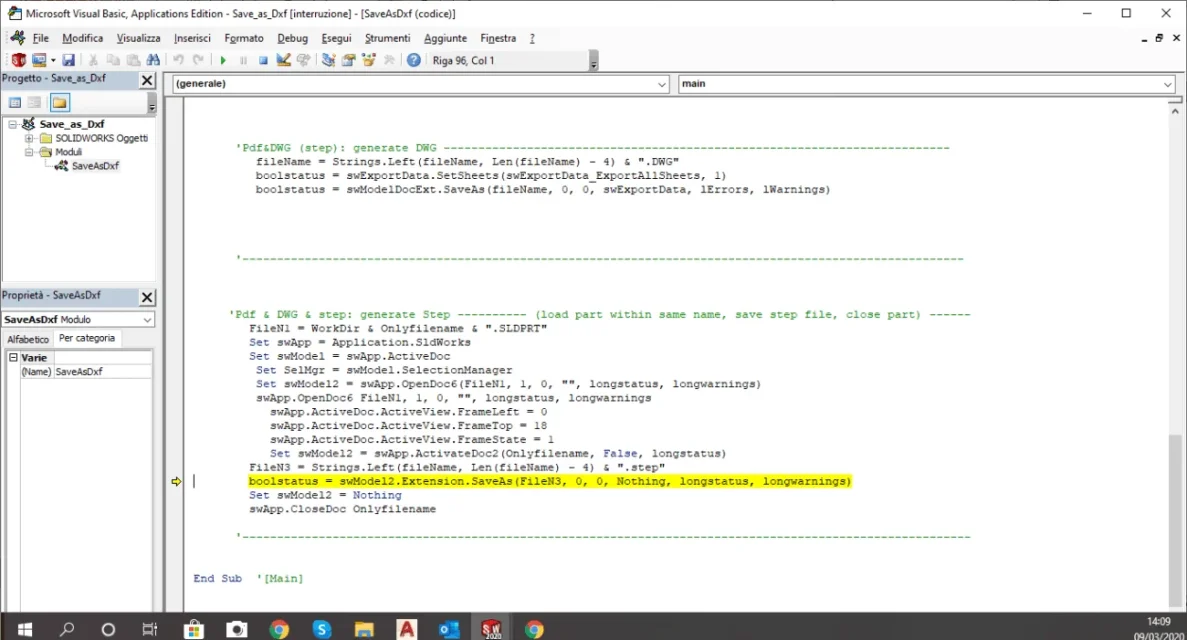Run the macro with the green play icon
The image size is (1187, 640).
(x=223, y=60)
